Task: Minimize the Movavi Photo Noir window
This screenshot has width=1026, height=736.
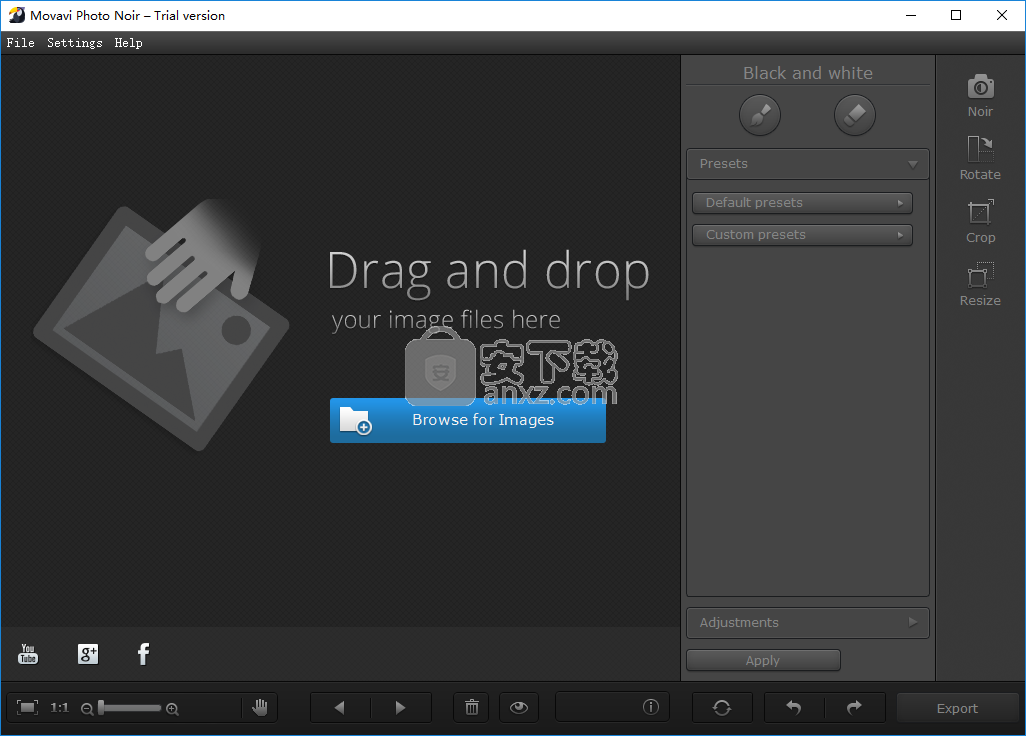Action: 910,15
